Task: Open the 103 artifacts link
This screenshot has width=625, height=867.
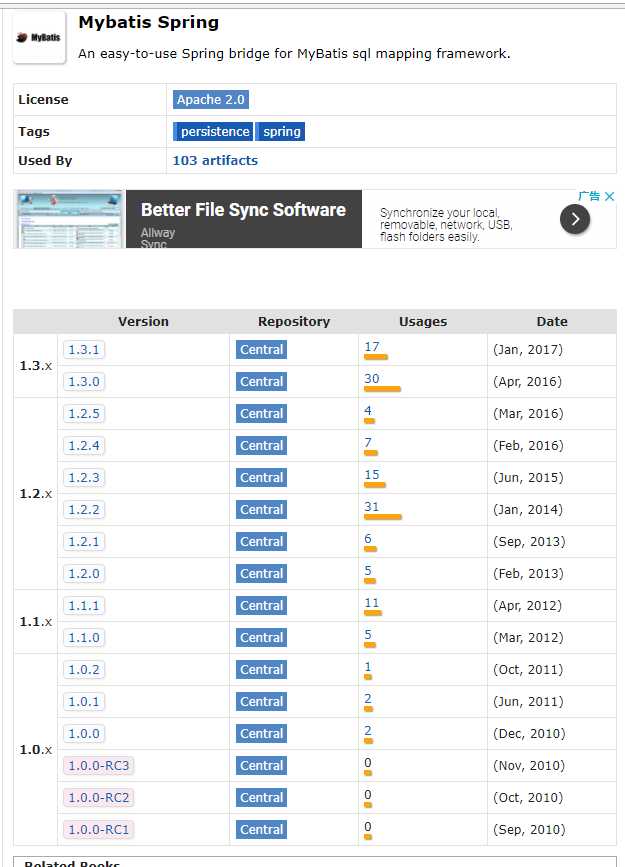Action: 215,160
